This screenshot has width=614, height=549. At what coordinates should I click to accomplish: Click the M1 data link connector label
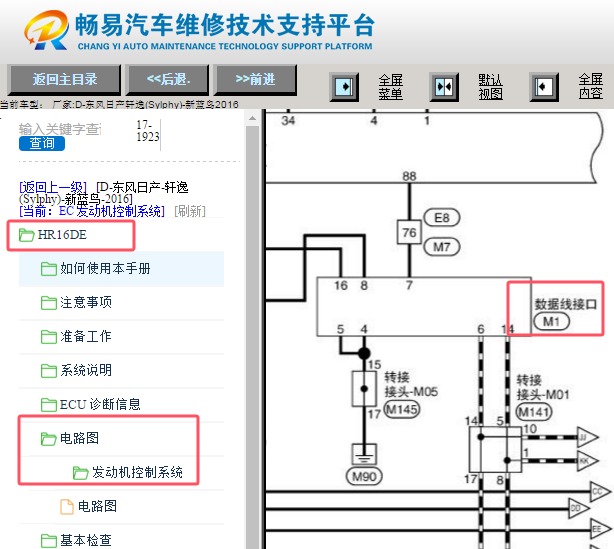552,322
